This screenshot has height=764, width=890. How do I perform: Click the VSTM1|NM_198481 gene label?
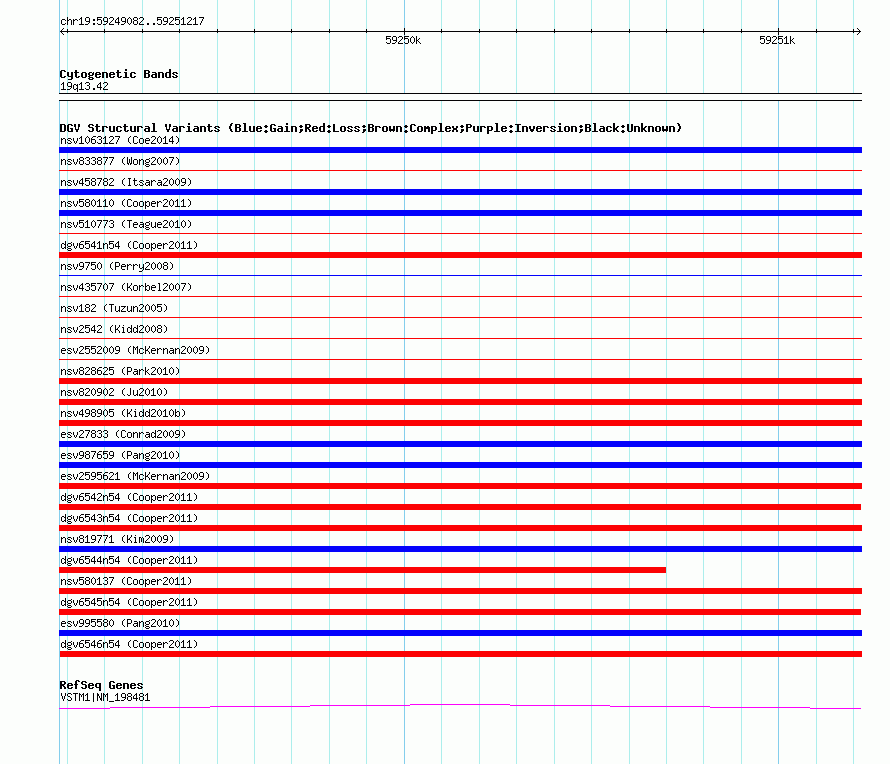pos(105,698)
